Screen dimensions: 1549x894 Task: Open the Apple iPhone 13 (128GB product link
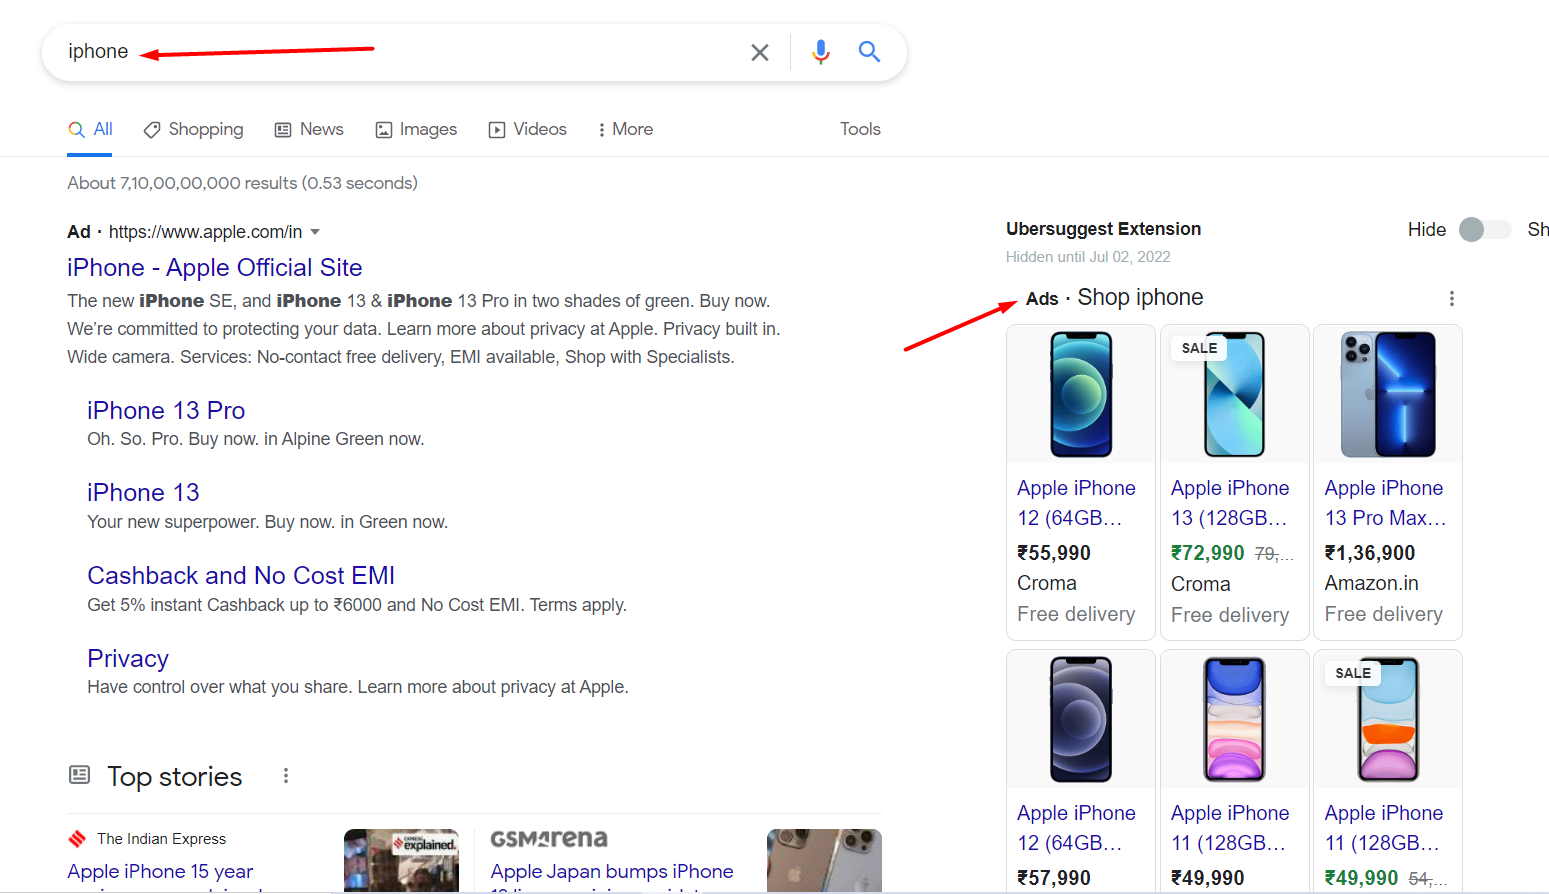1230,503
